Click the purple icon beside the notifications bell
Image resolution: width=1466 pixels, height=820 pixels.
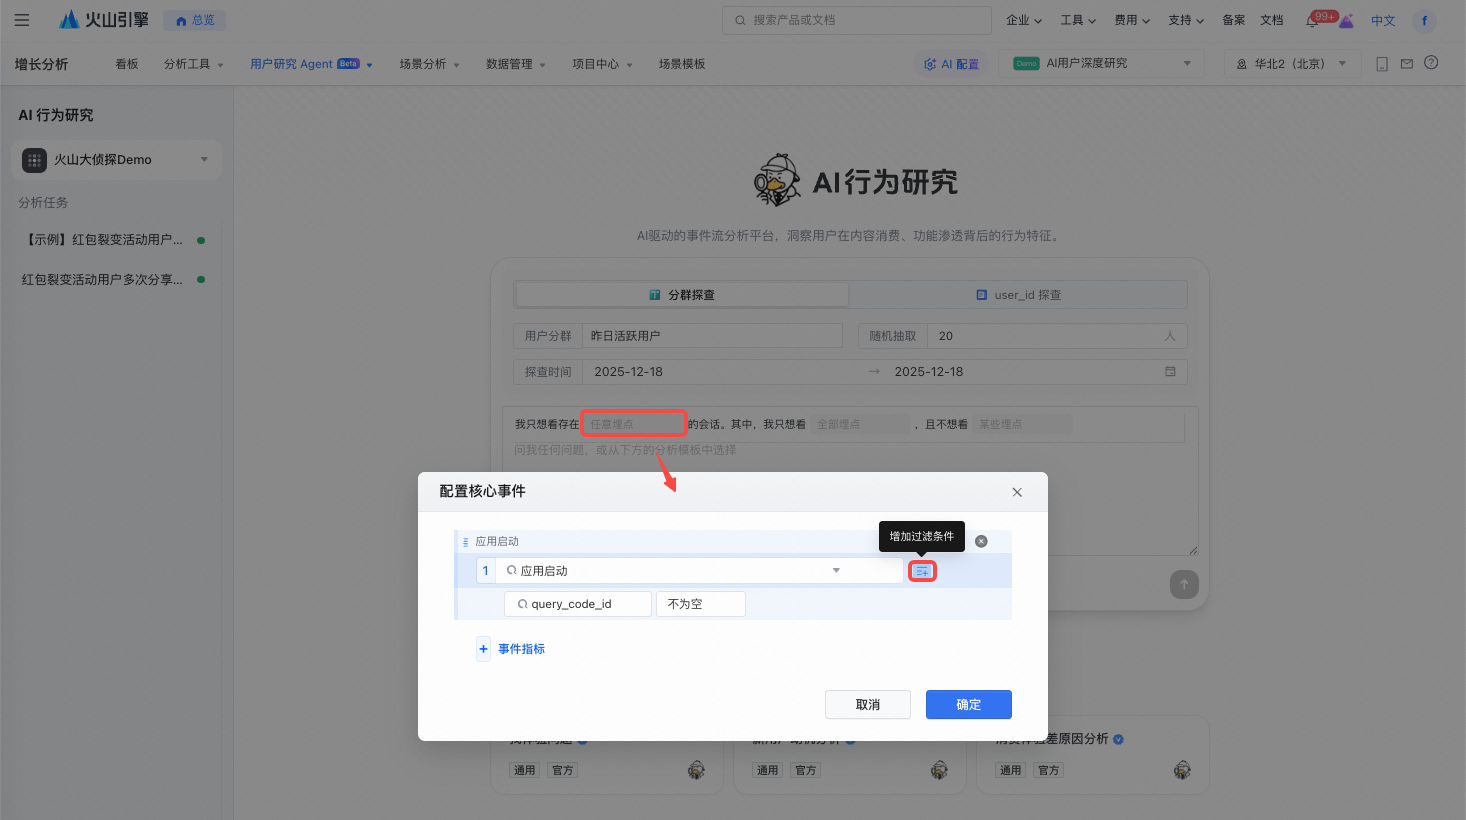click(x=1346, y=21)
